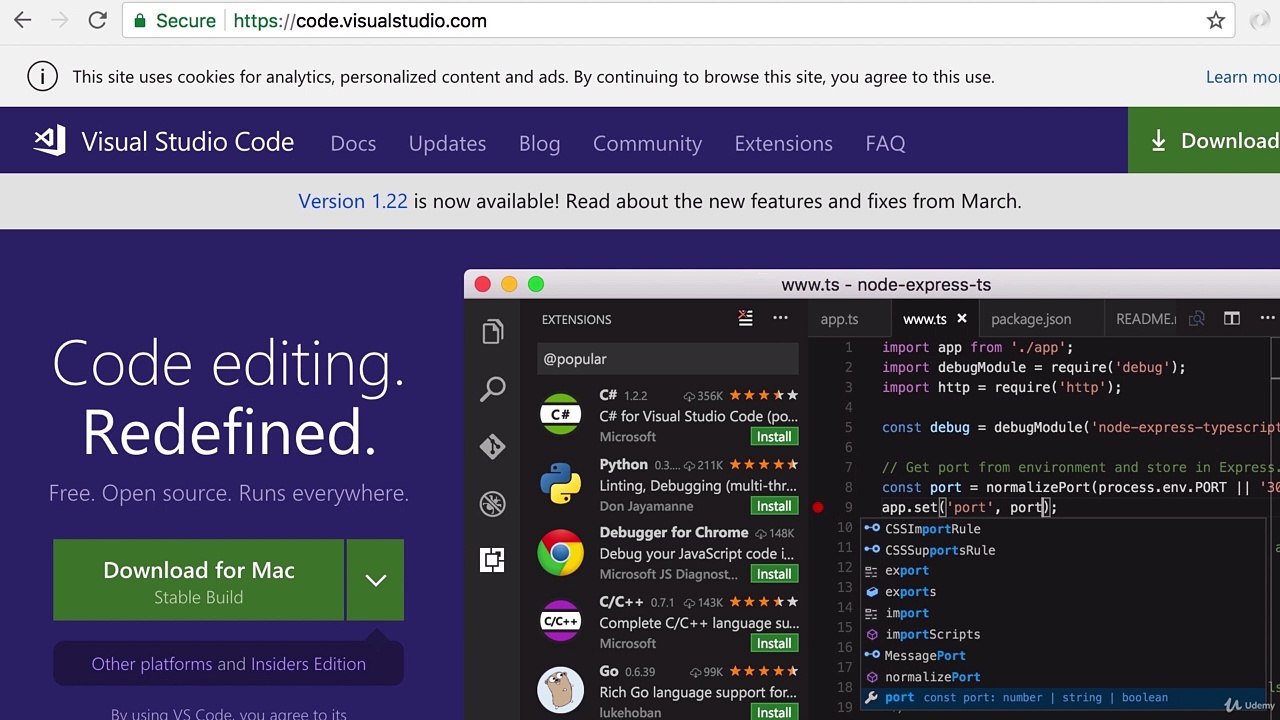The image size is (1280, 720).
Task: Click the code line importing http
Action: click(1001, 387)
